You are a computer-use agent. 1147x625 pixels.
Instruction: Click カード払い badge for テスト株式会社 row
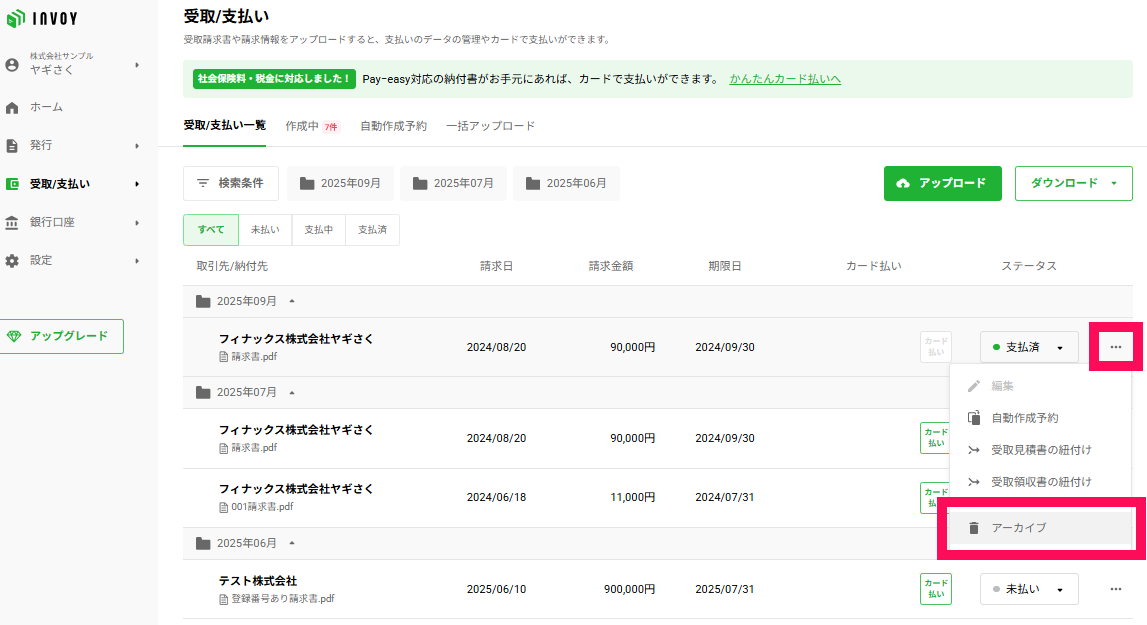(x=936, y=588)
